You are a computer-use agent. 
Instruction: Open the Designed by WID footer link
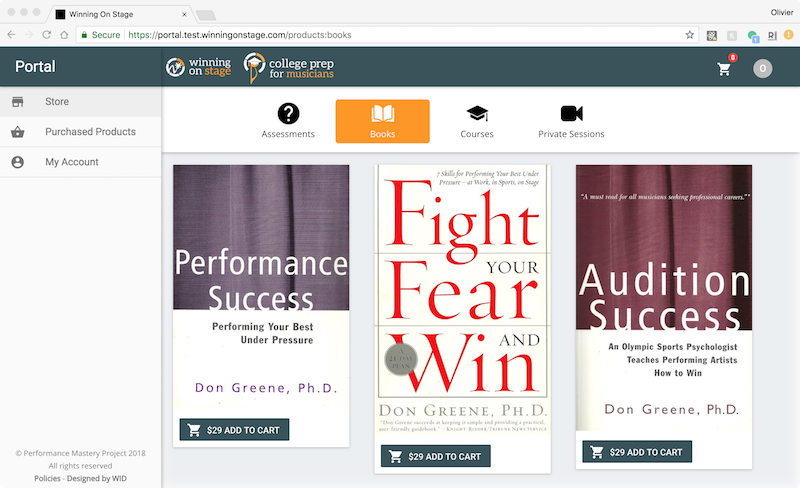97,478
